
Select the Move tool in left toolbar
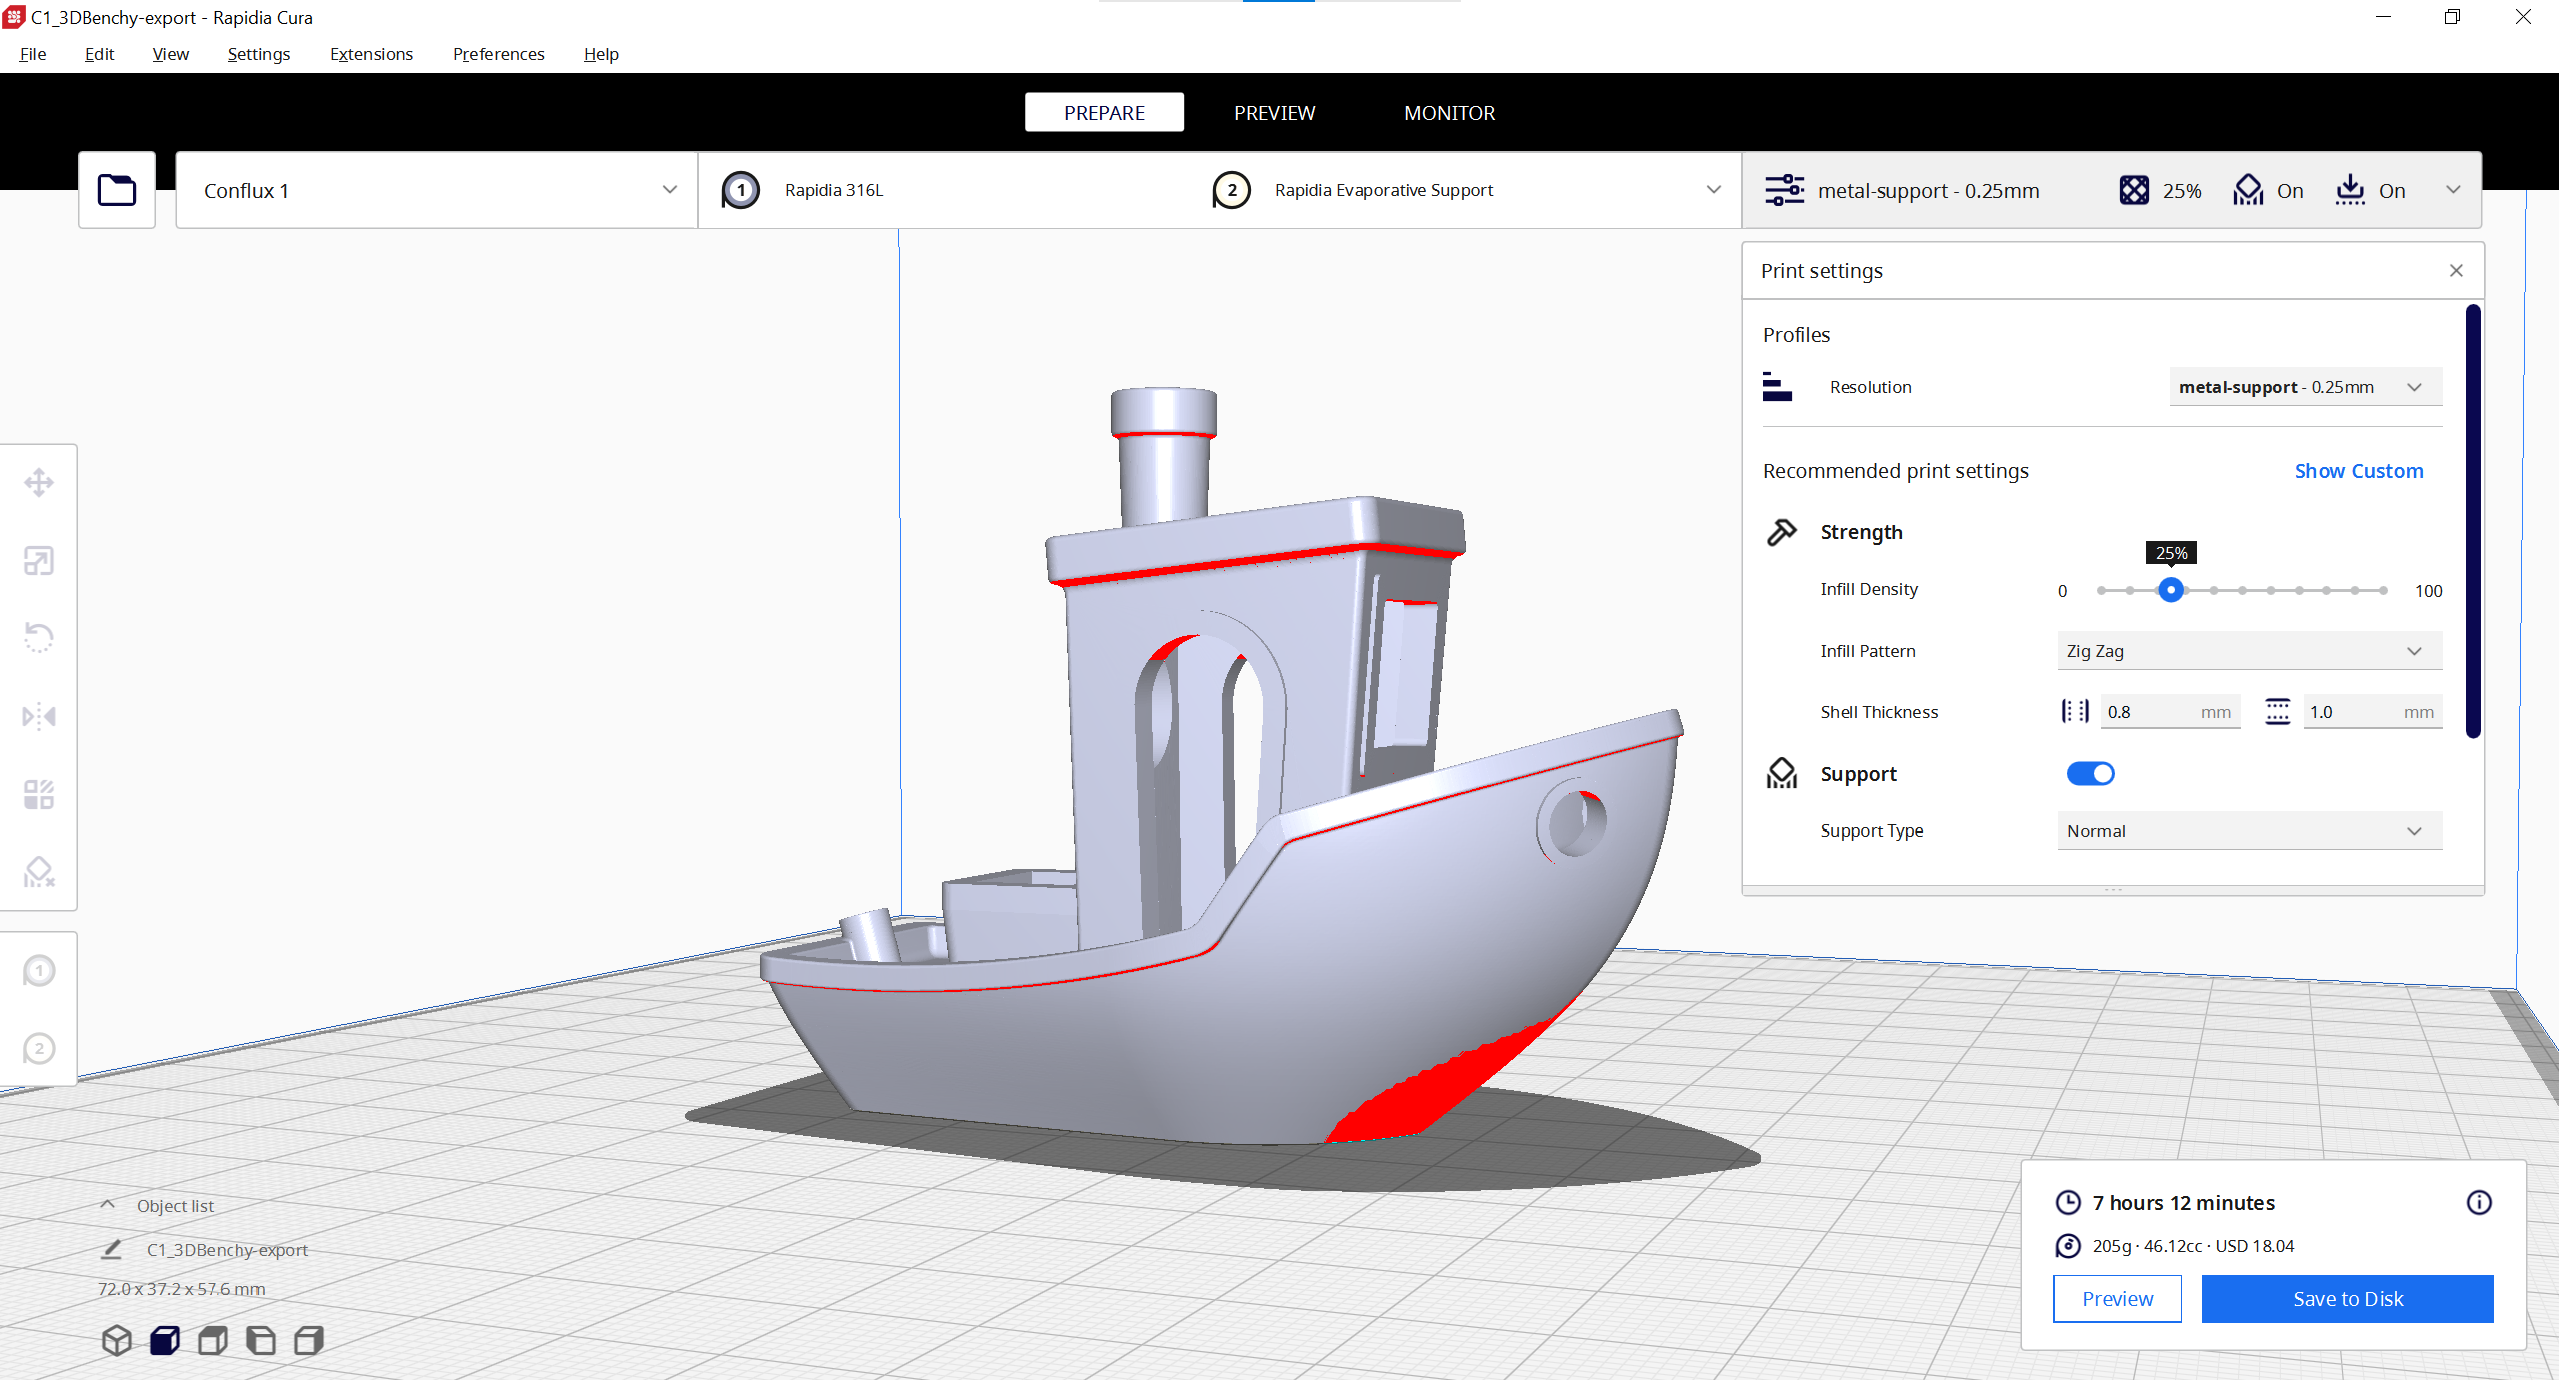[x=39, y=483]
